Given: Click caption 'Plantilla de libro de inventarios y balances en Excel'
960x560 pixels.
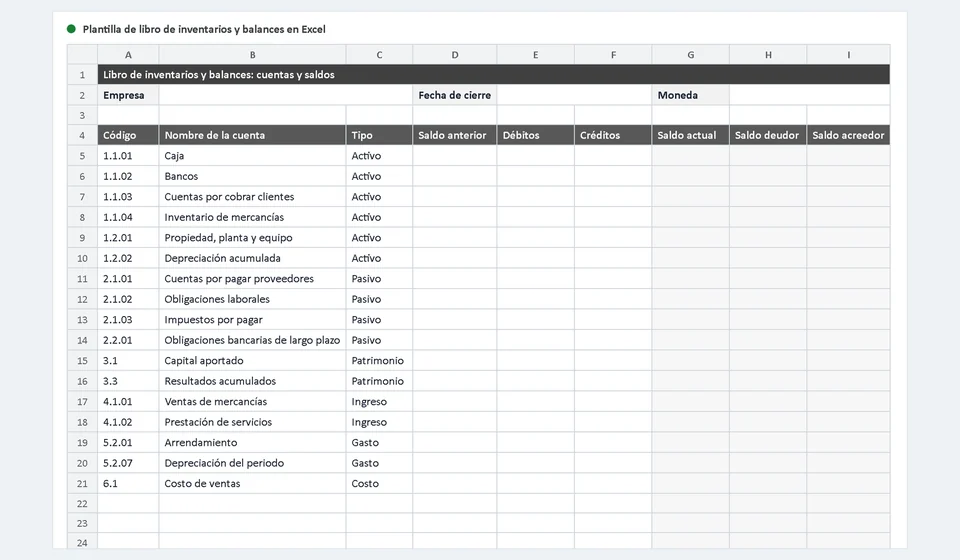Looking at the screenshot, I should pos(204,29).
